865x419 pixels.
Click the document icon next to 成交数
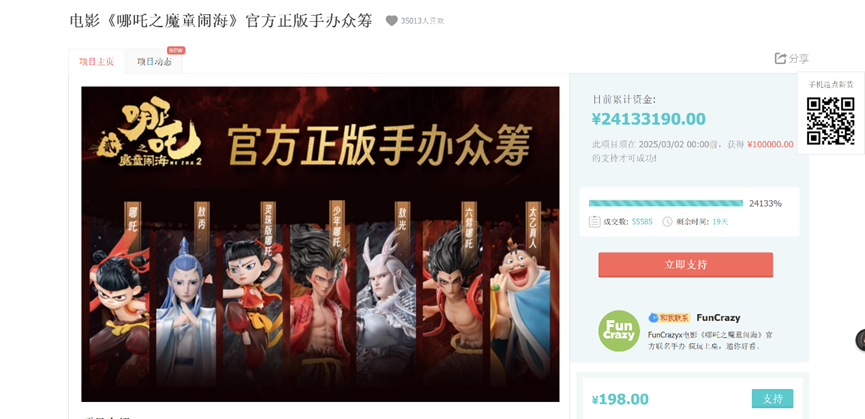(x=594, y=222)
